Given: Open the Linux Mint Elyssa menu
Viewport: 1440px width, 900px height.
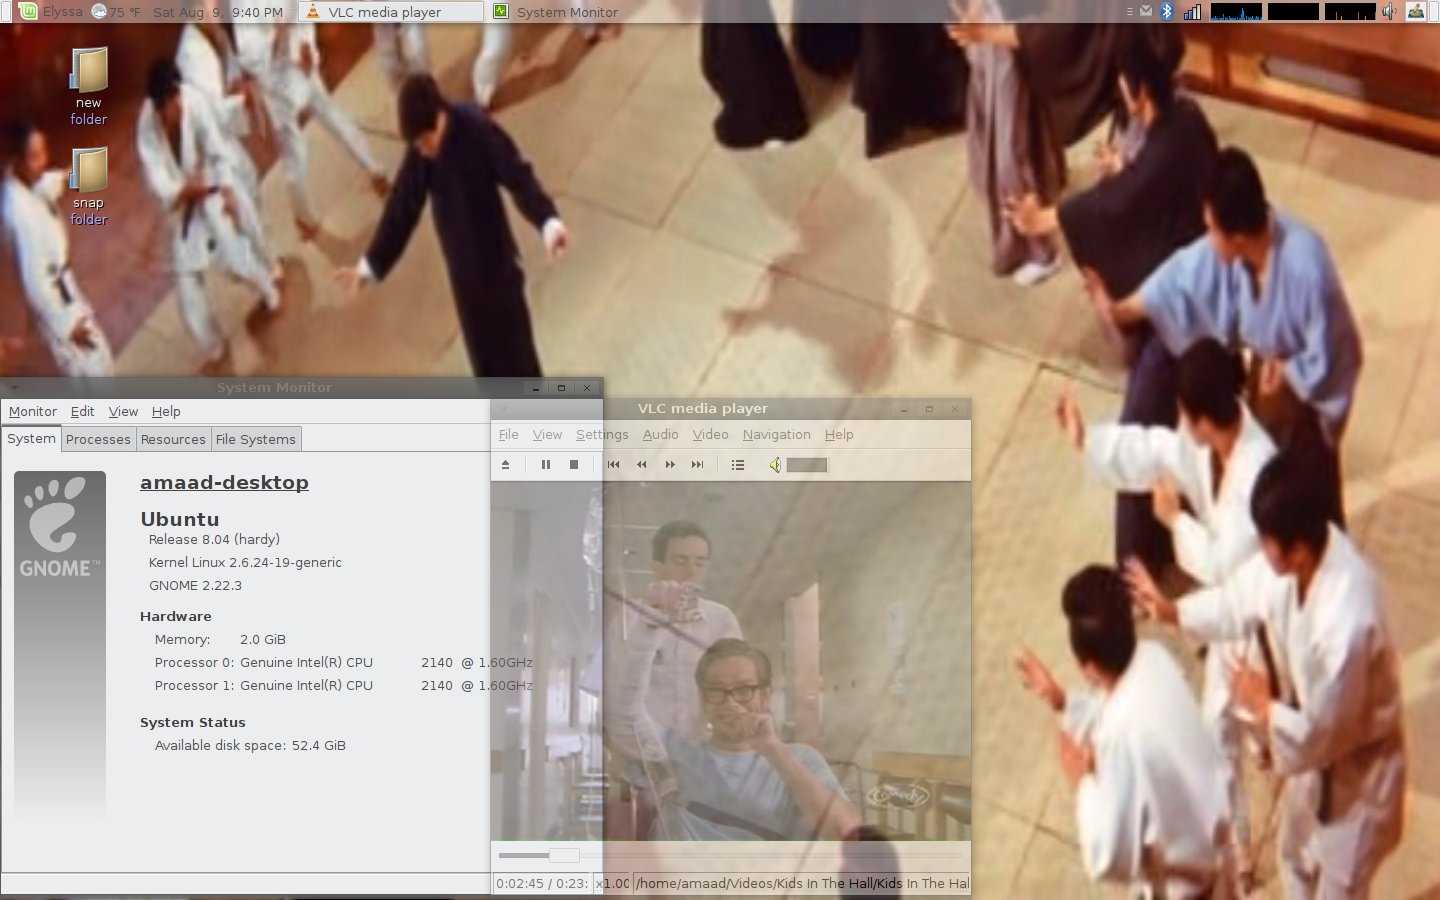Looking at the screenshot, I should [x=52, y=12].
